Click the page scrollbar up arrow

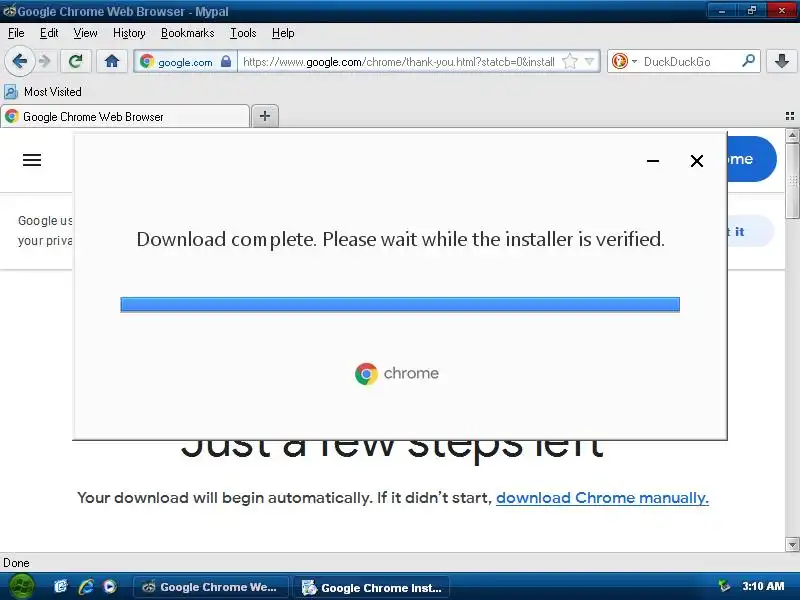[x=792, y=135]
